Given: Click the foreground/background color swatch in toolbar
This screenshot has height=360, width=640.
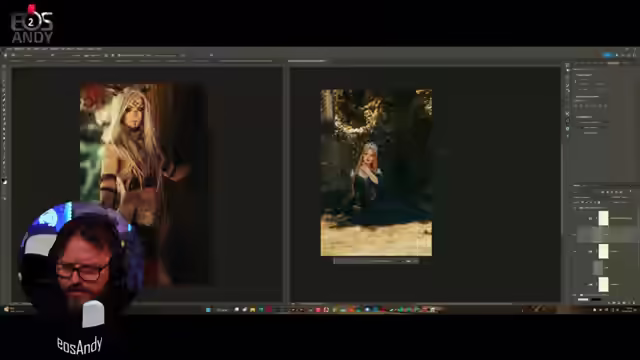Looking at the screenshot, I should click(x=4, y=181).
